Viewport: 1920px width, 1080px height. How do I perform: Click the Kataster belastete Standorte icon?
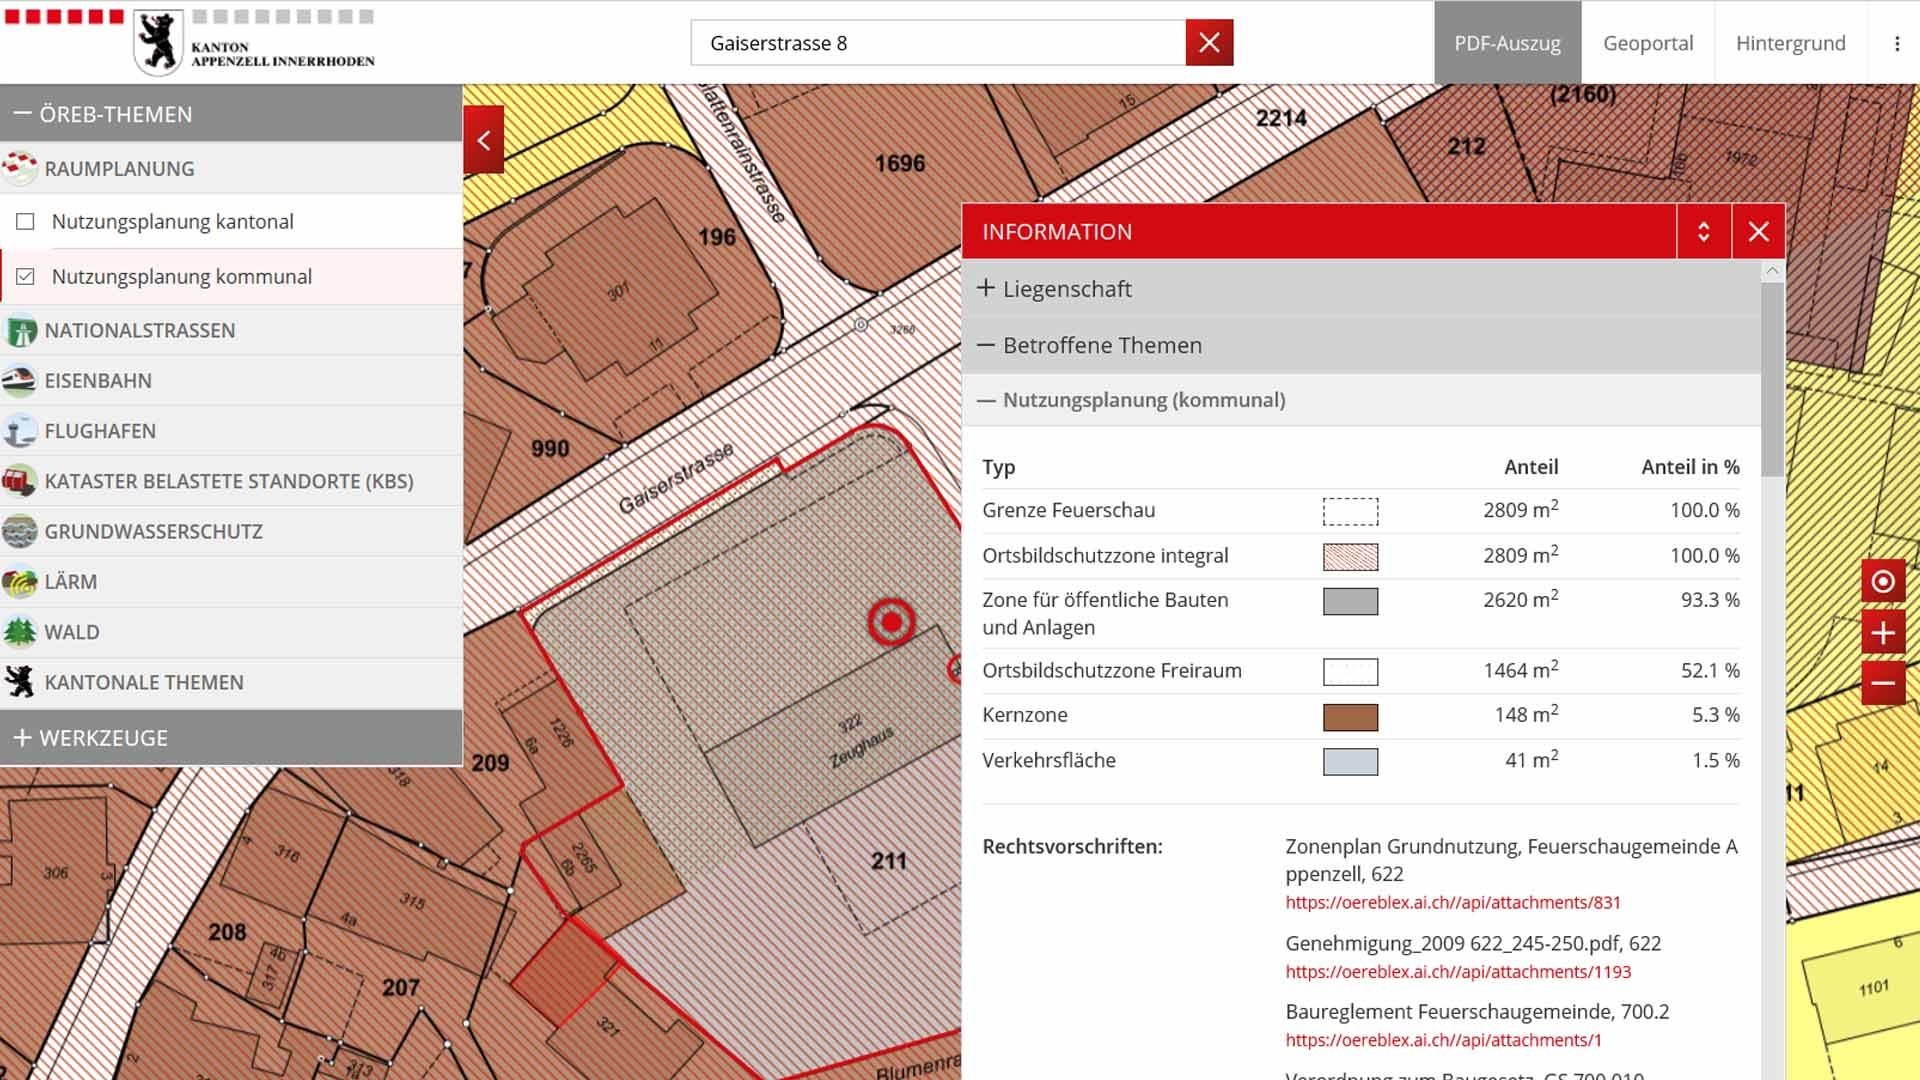click(x=20, y=481)
